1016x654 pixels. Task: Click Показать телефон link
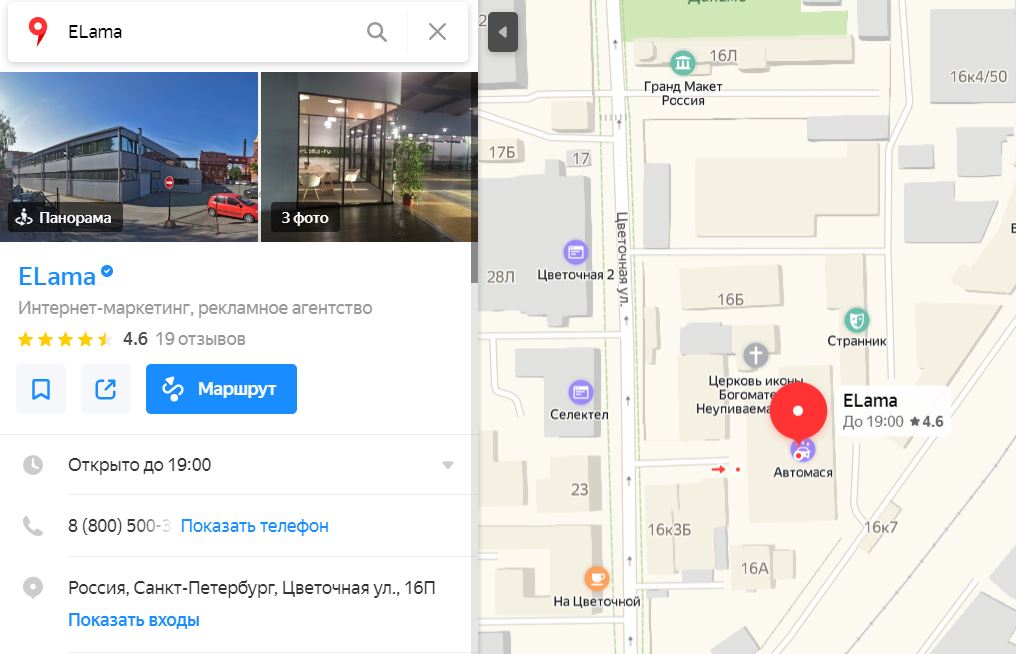coord(255,526)
